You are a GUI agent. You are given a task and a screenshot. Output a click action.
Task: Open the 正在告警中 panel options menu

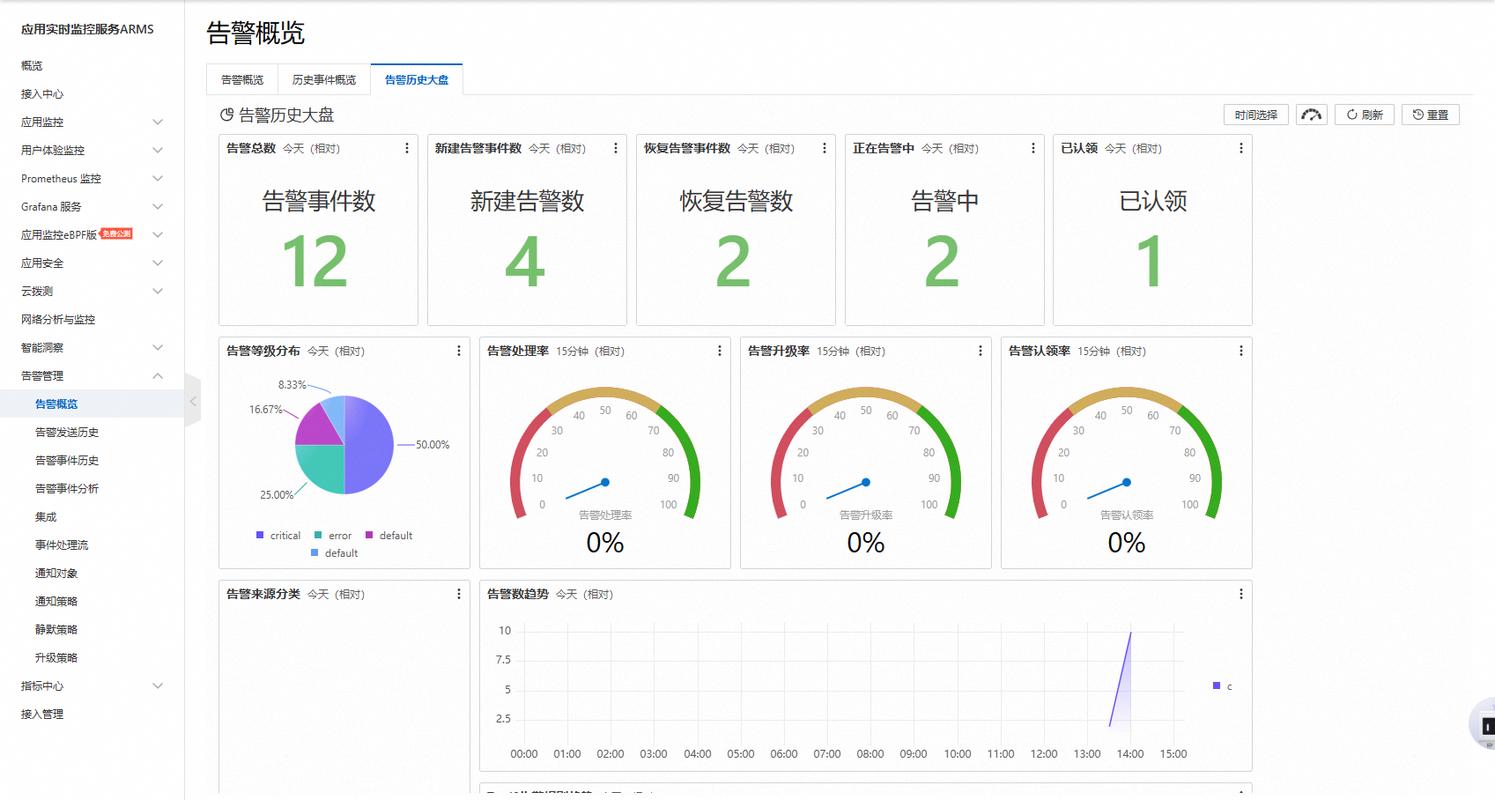(x=1033, y=148)
